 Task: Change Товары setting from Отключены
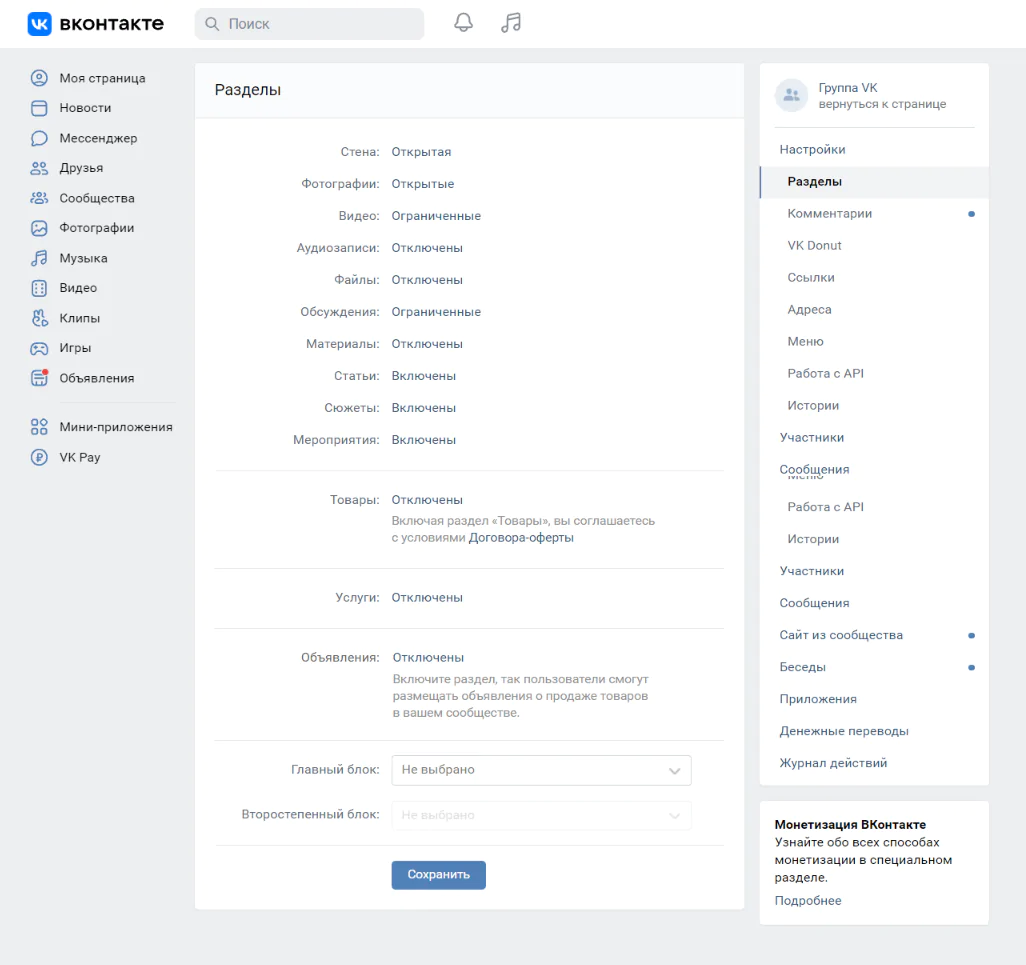coord(427,500)
